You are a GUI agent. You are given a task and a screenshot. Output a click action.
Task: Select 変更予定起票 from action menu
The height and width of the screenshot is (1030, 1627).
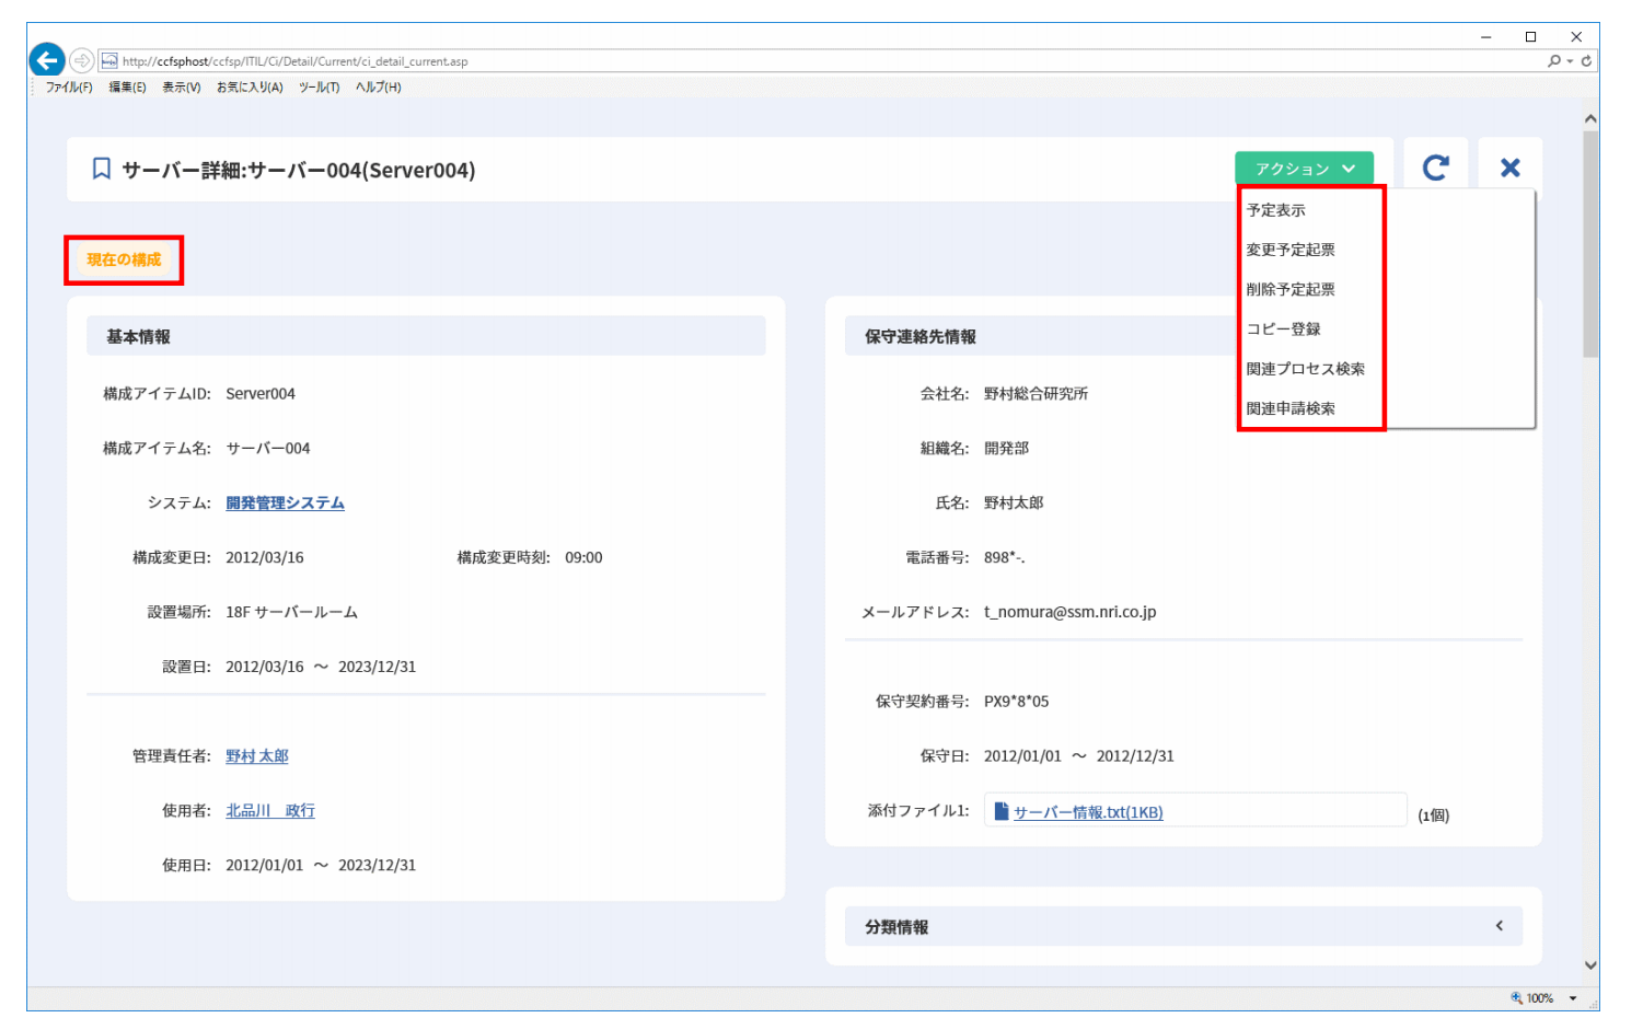click(x=1290, y=249)
